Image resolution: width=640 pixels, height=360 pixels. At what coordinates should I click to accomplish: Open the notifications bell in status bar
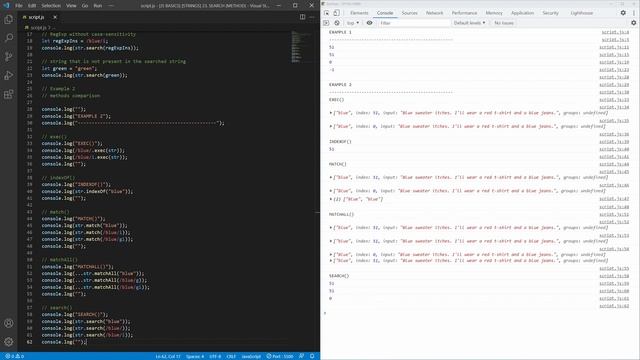pos(312,356)
